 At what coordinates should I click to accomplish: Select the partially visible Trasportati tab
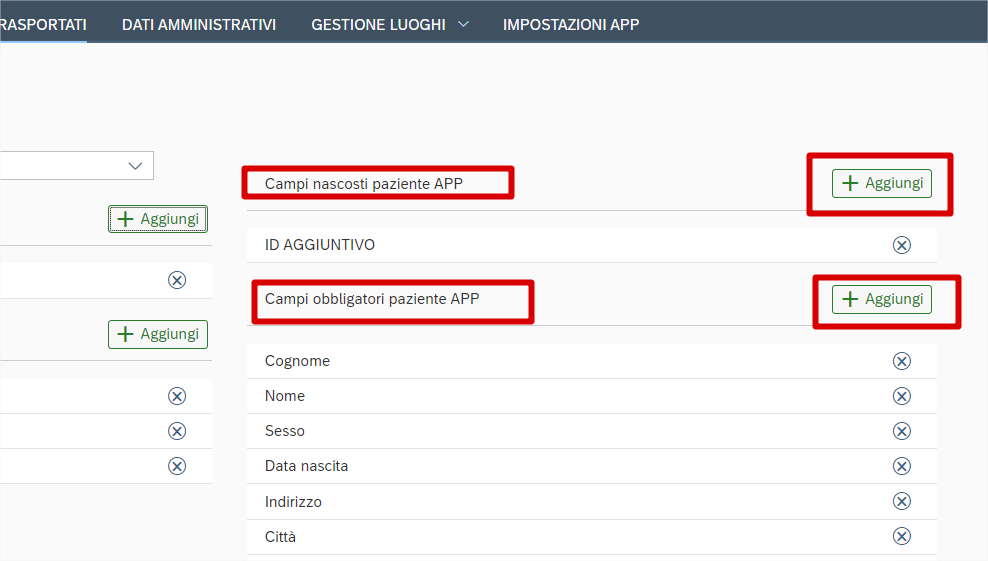[x=43, y=24]
